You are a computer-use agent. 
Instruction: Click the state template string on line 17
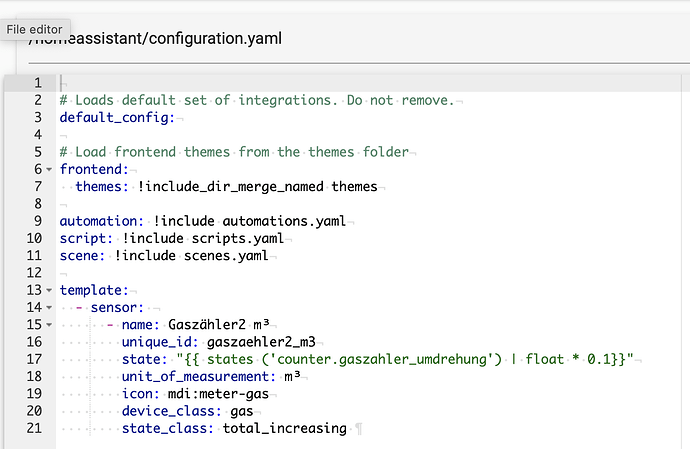click(x=405, y=359)
